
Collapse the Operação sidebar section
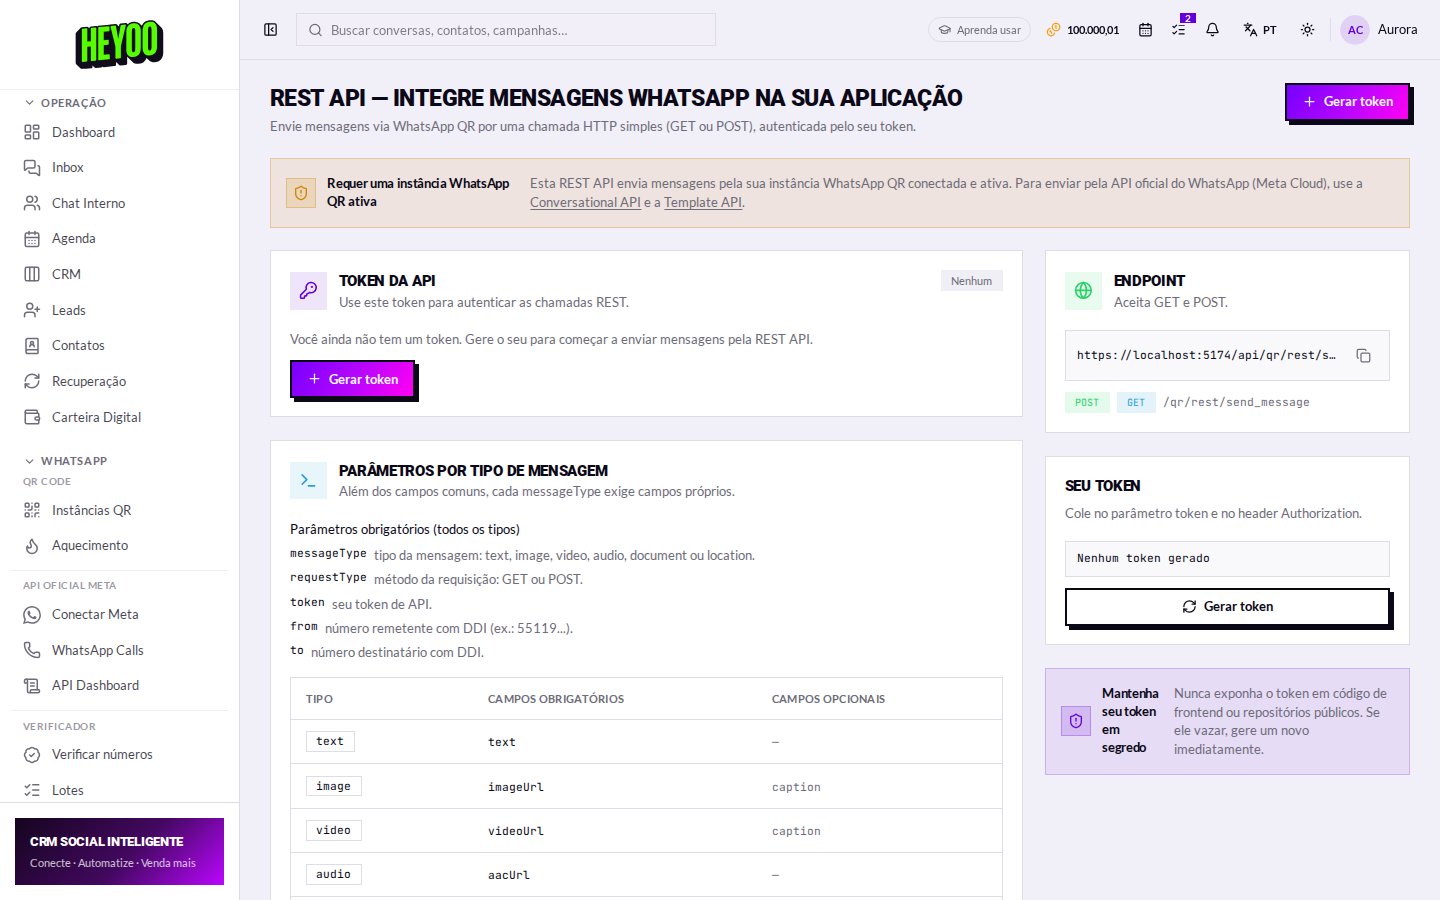(66, 103)
